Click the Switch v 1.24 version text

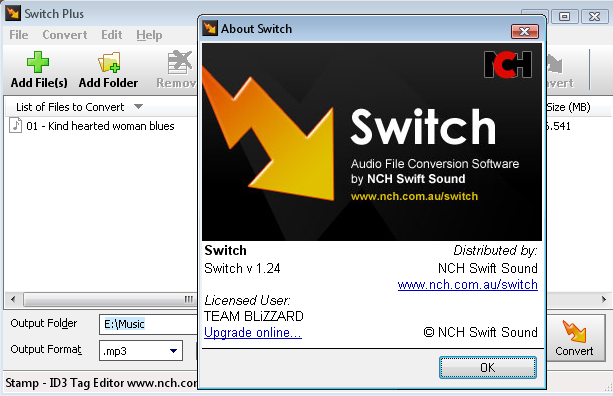tap(242, 268)
